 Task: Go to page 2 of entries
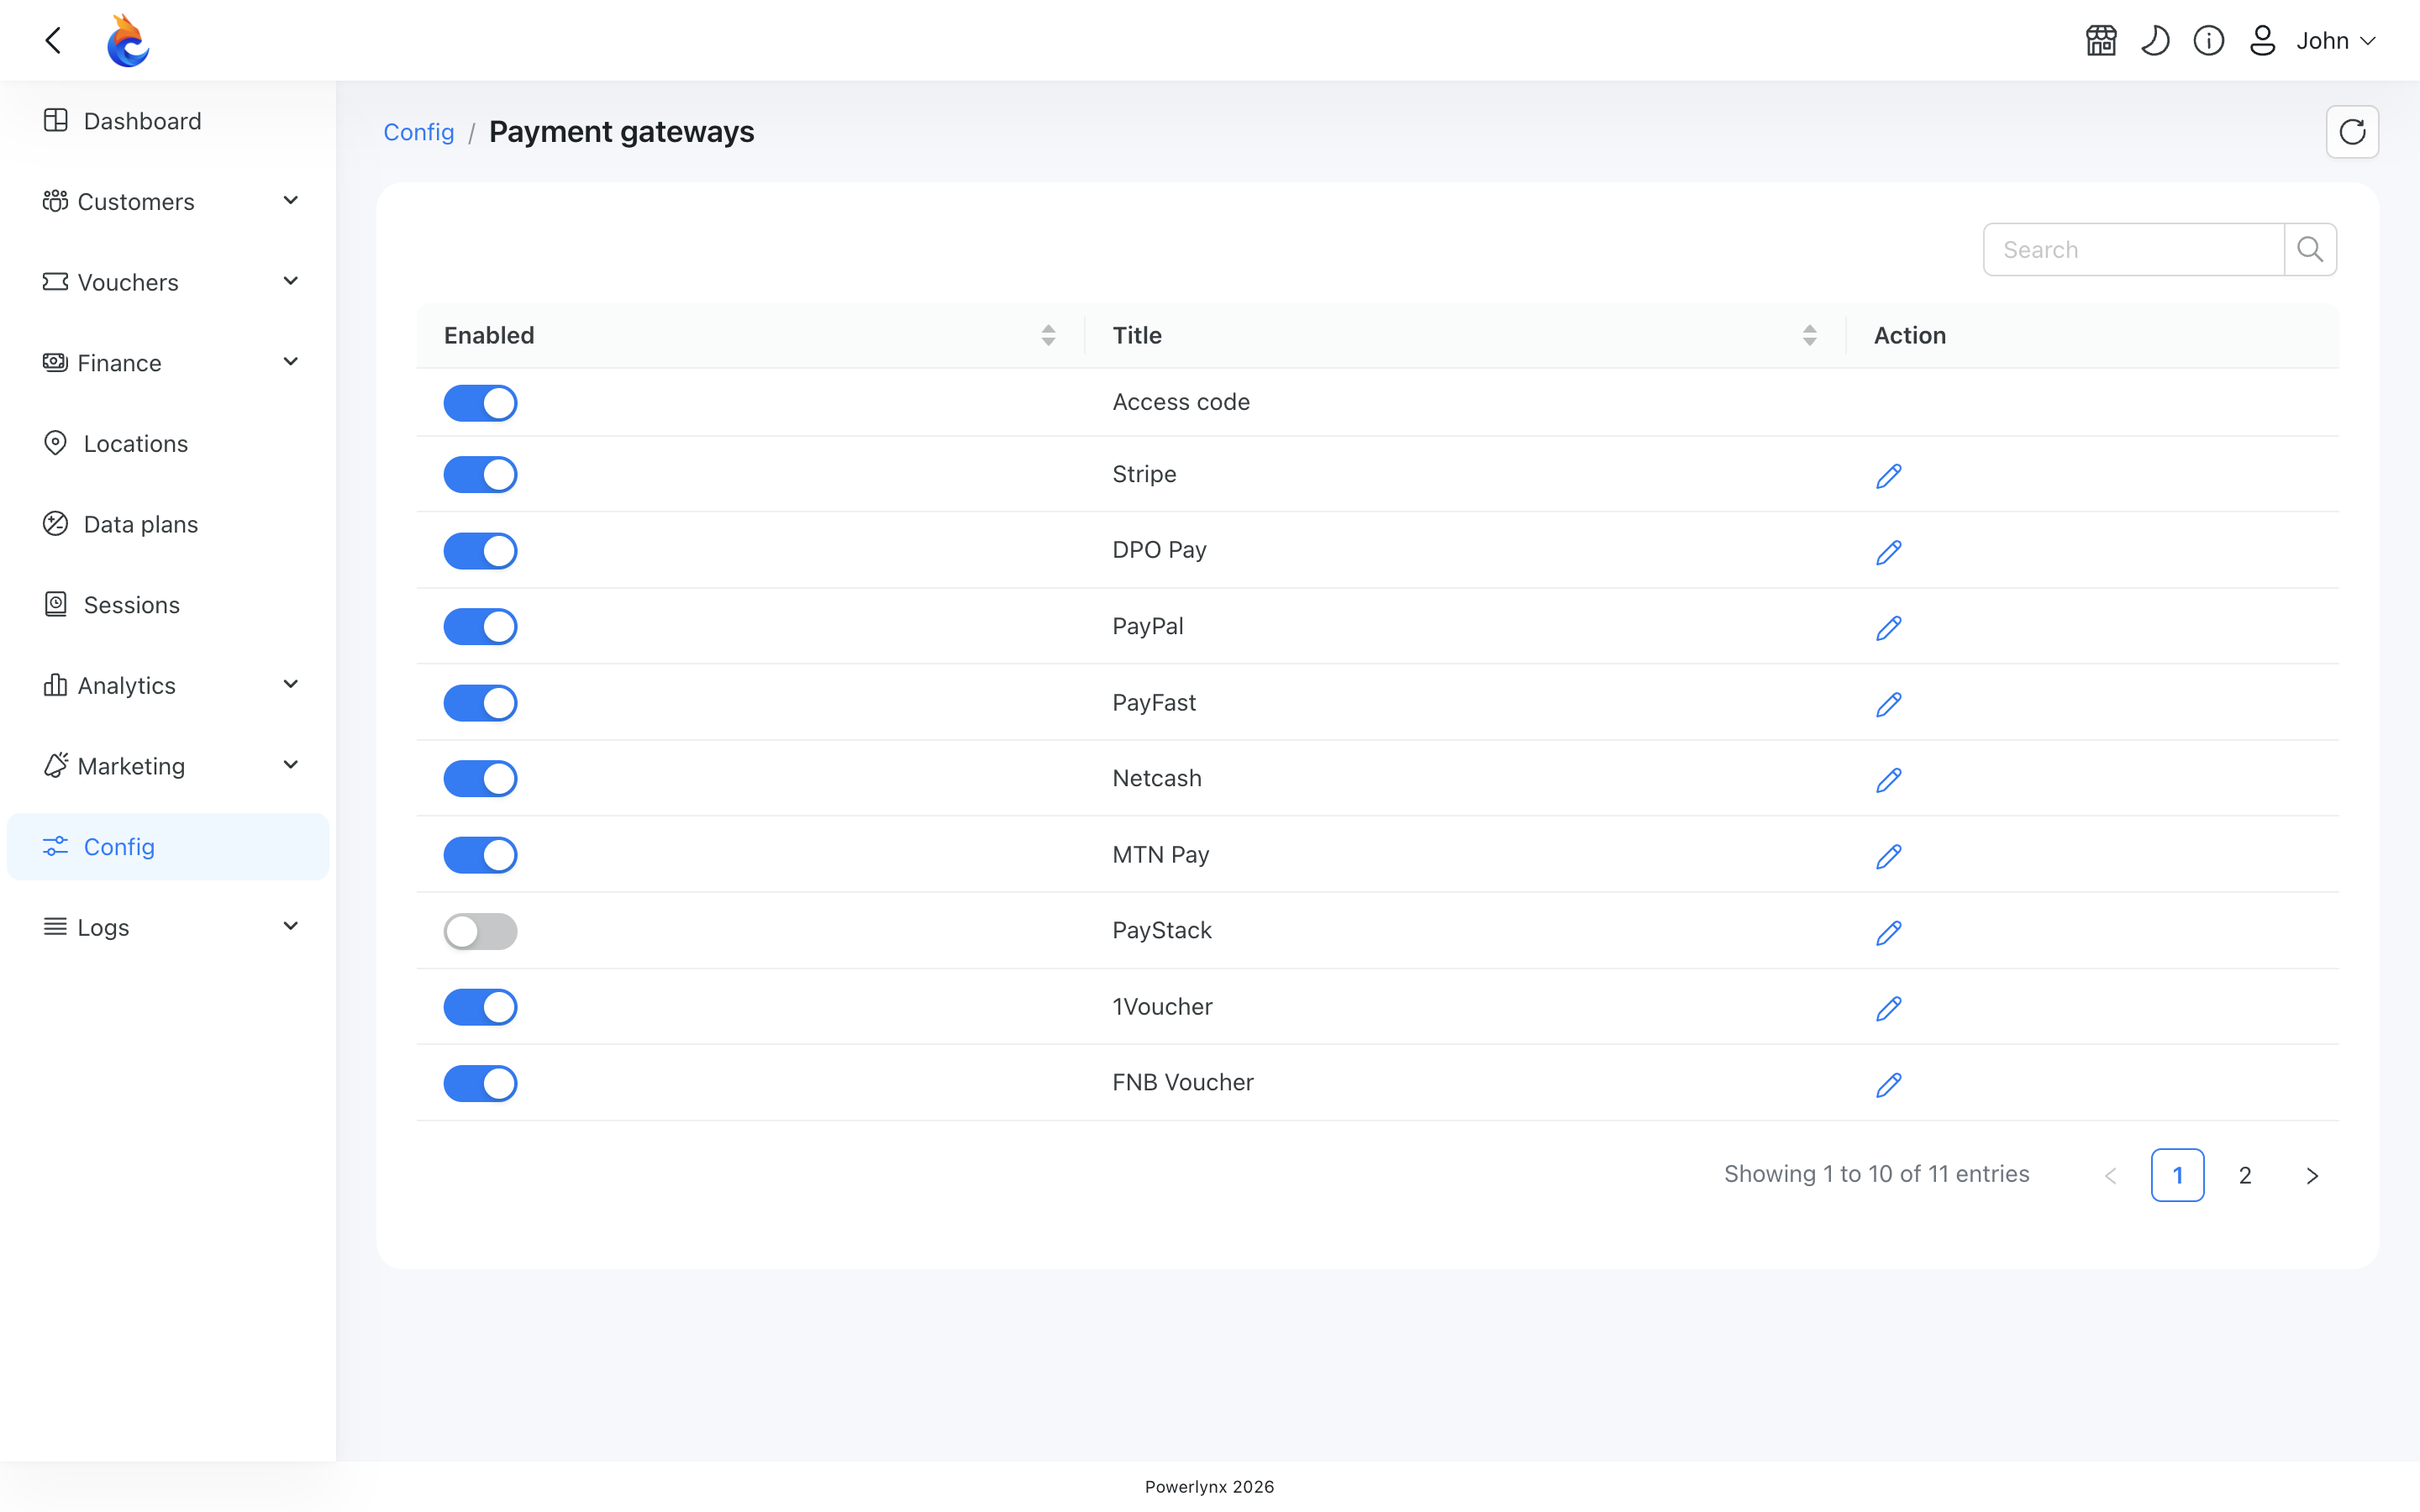2245,1175
